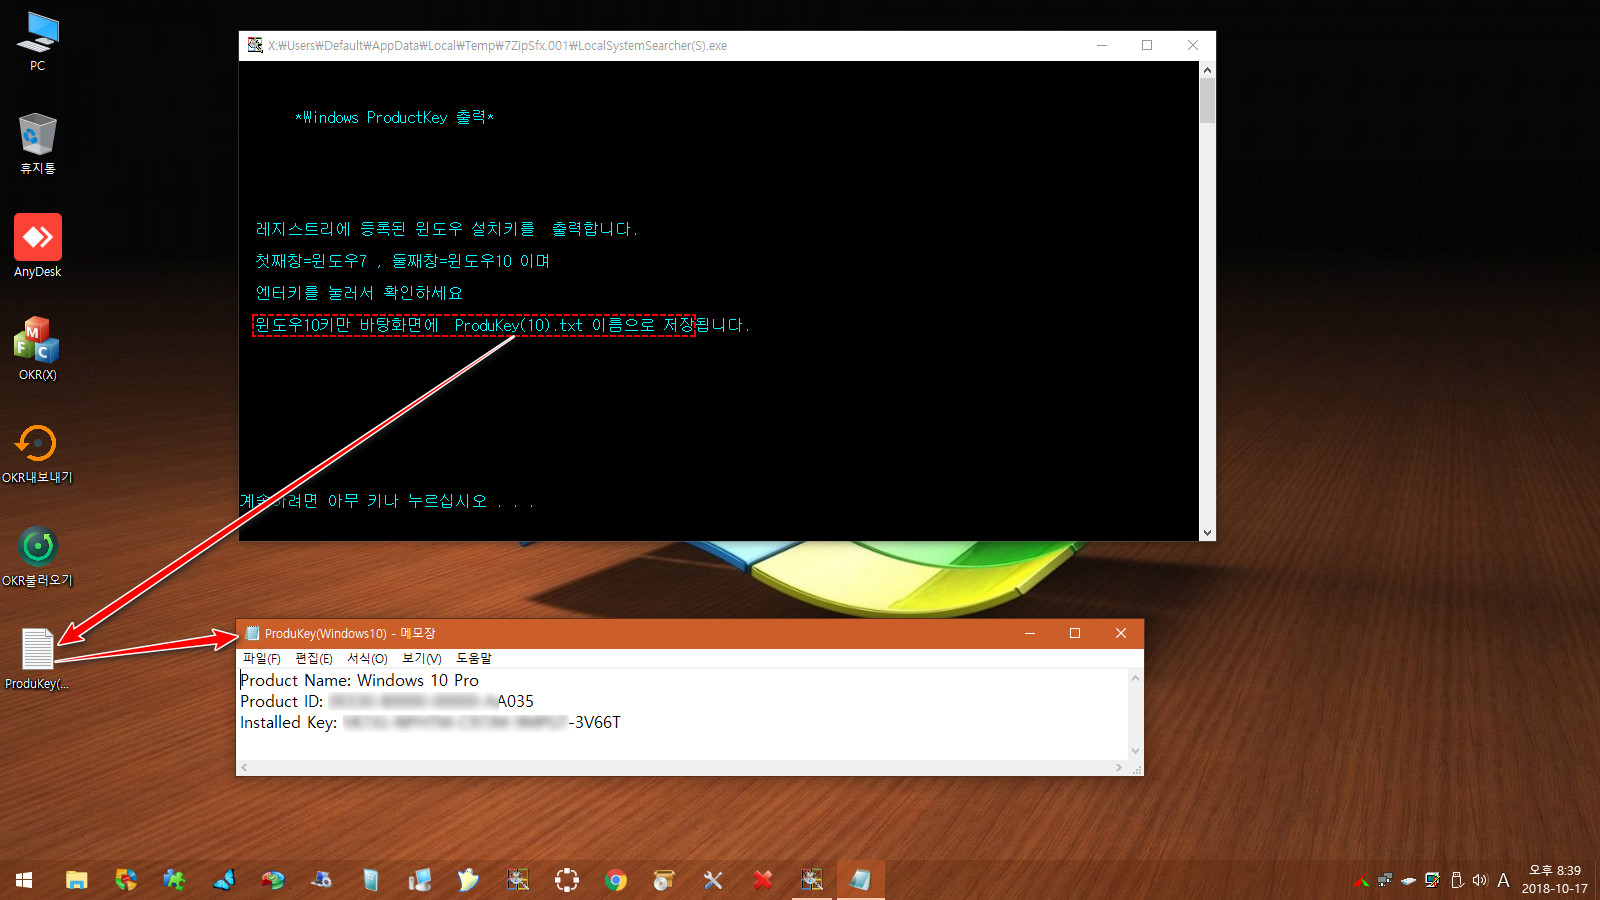
Task: Open the Recycle Bin (휴지통) icon
Action: click(x=37, y=145)
